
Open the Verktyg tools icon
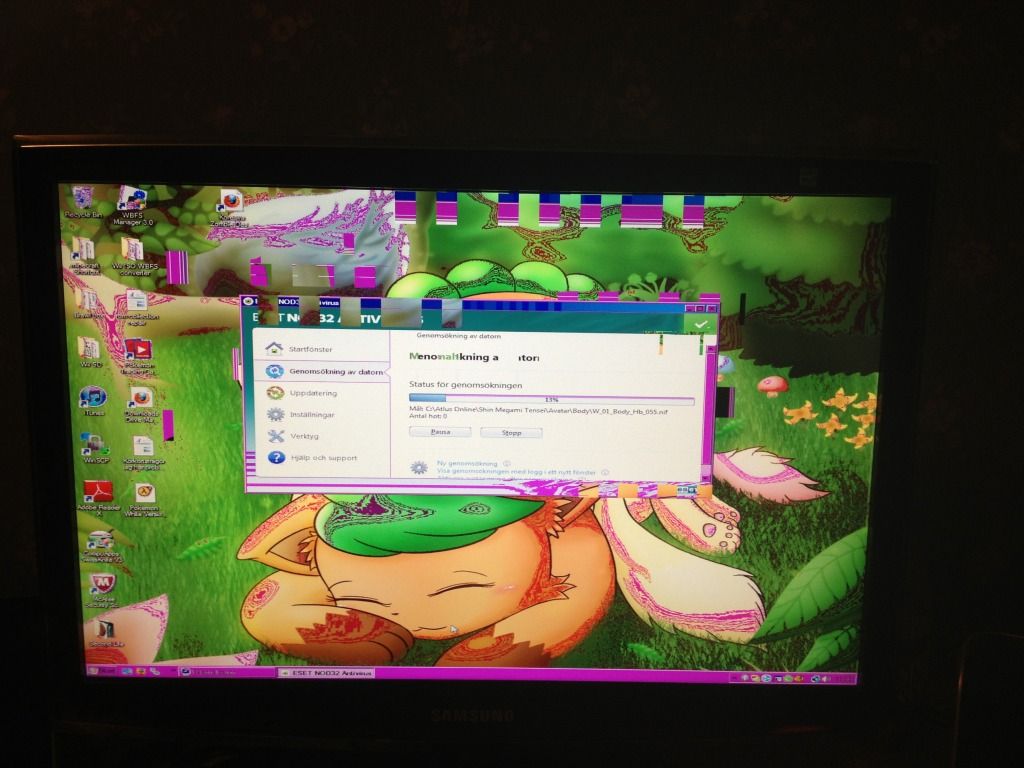click(276, 436)
